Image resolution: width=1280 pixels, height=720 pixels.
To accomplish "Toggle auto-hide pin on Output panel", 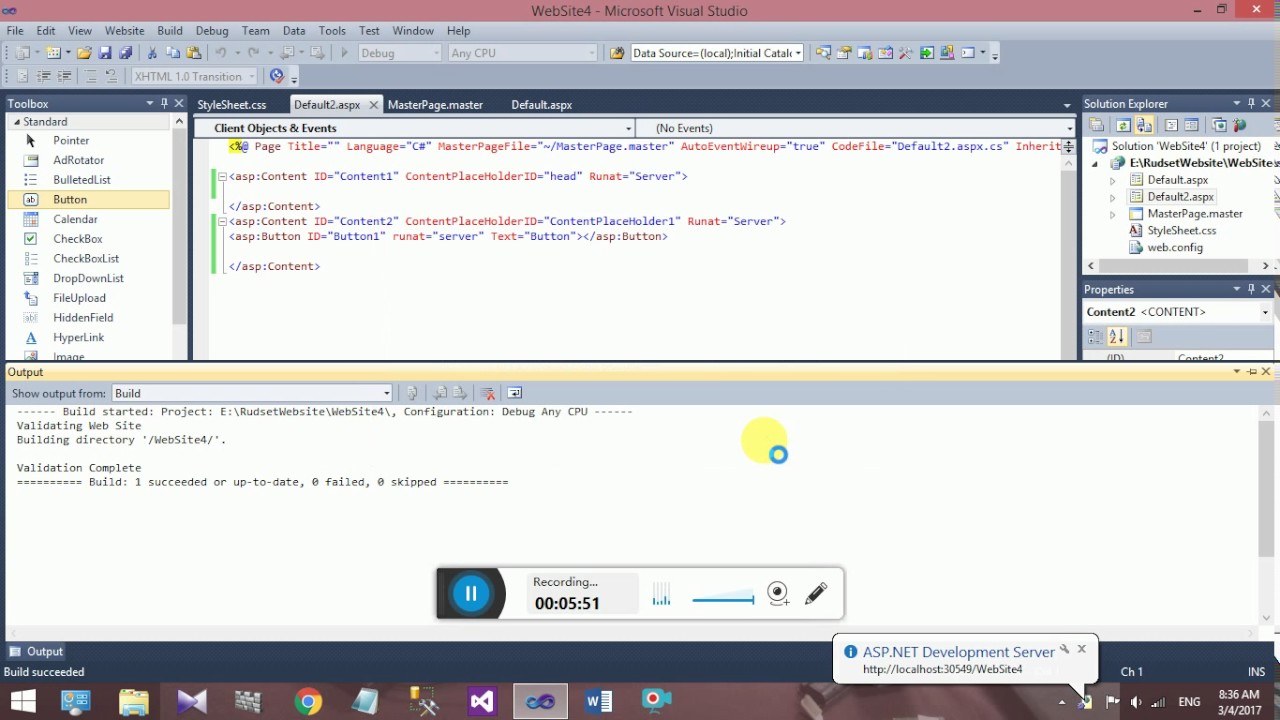I will (x=1251, y=372).
